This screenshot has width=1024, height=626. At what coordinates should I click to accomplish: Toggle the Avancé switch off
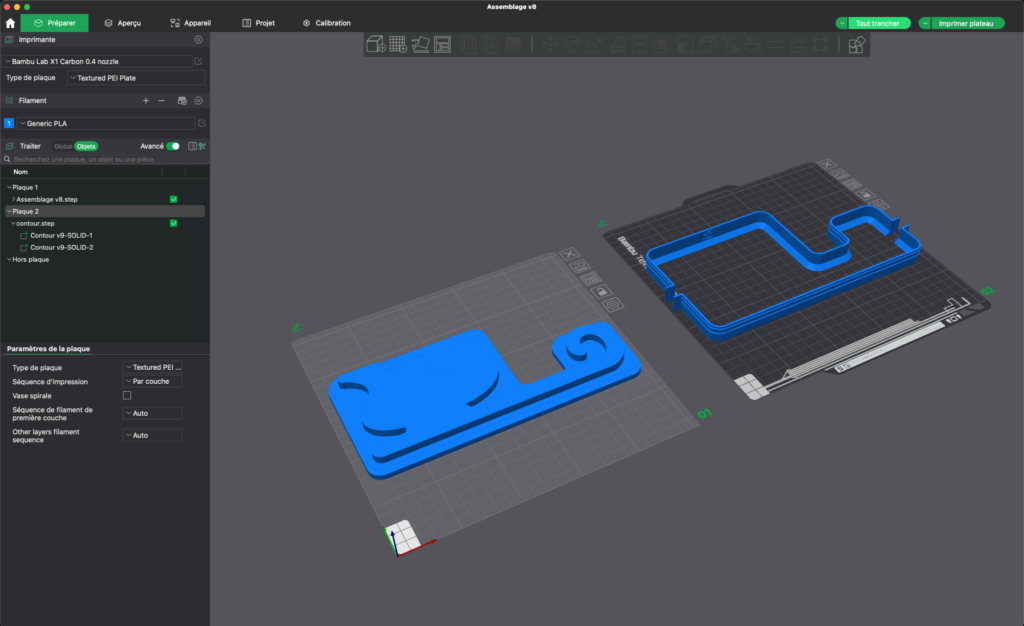coord(173,146)
